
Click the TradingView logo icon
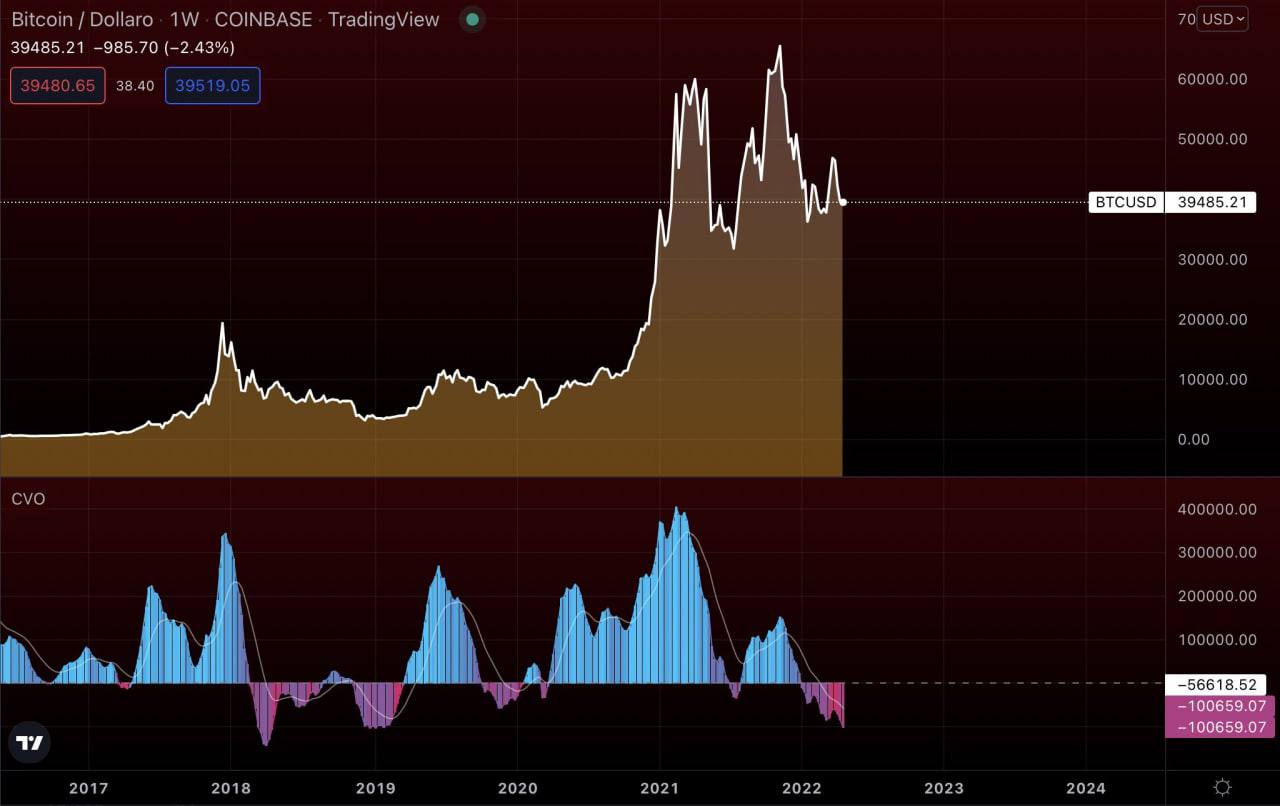[x=30, y=743]
